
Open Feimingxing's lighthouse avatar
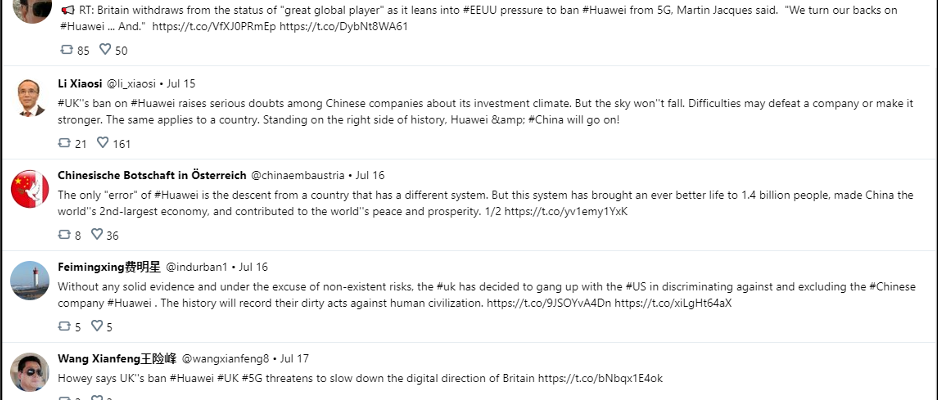[x=30, y=280]
